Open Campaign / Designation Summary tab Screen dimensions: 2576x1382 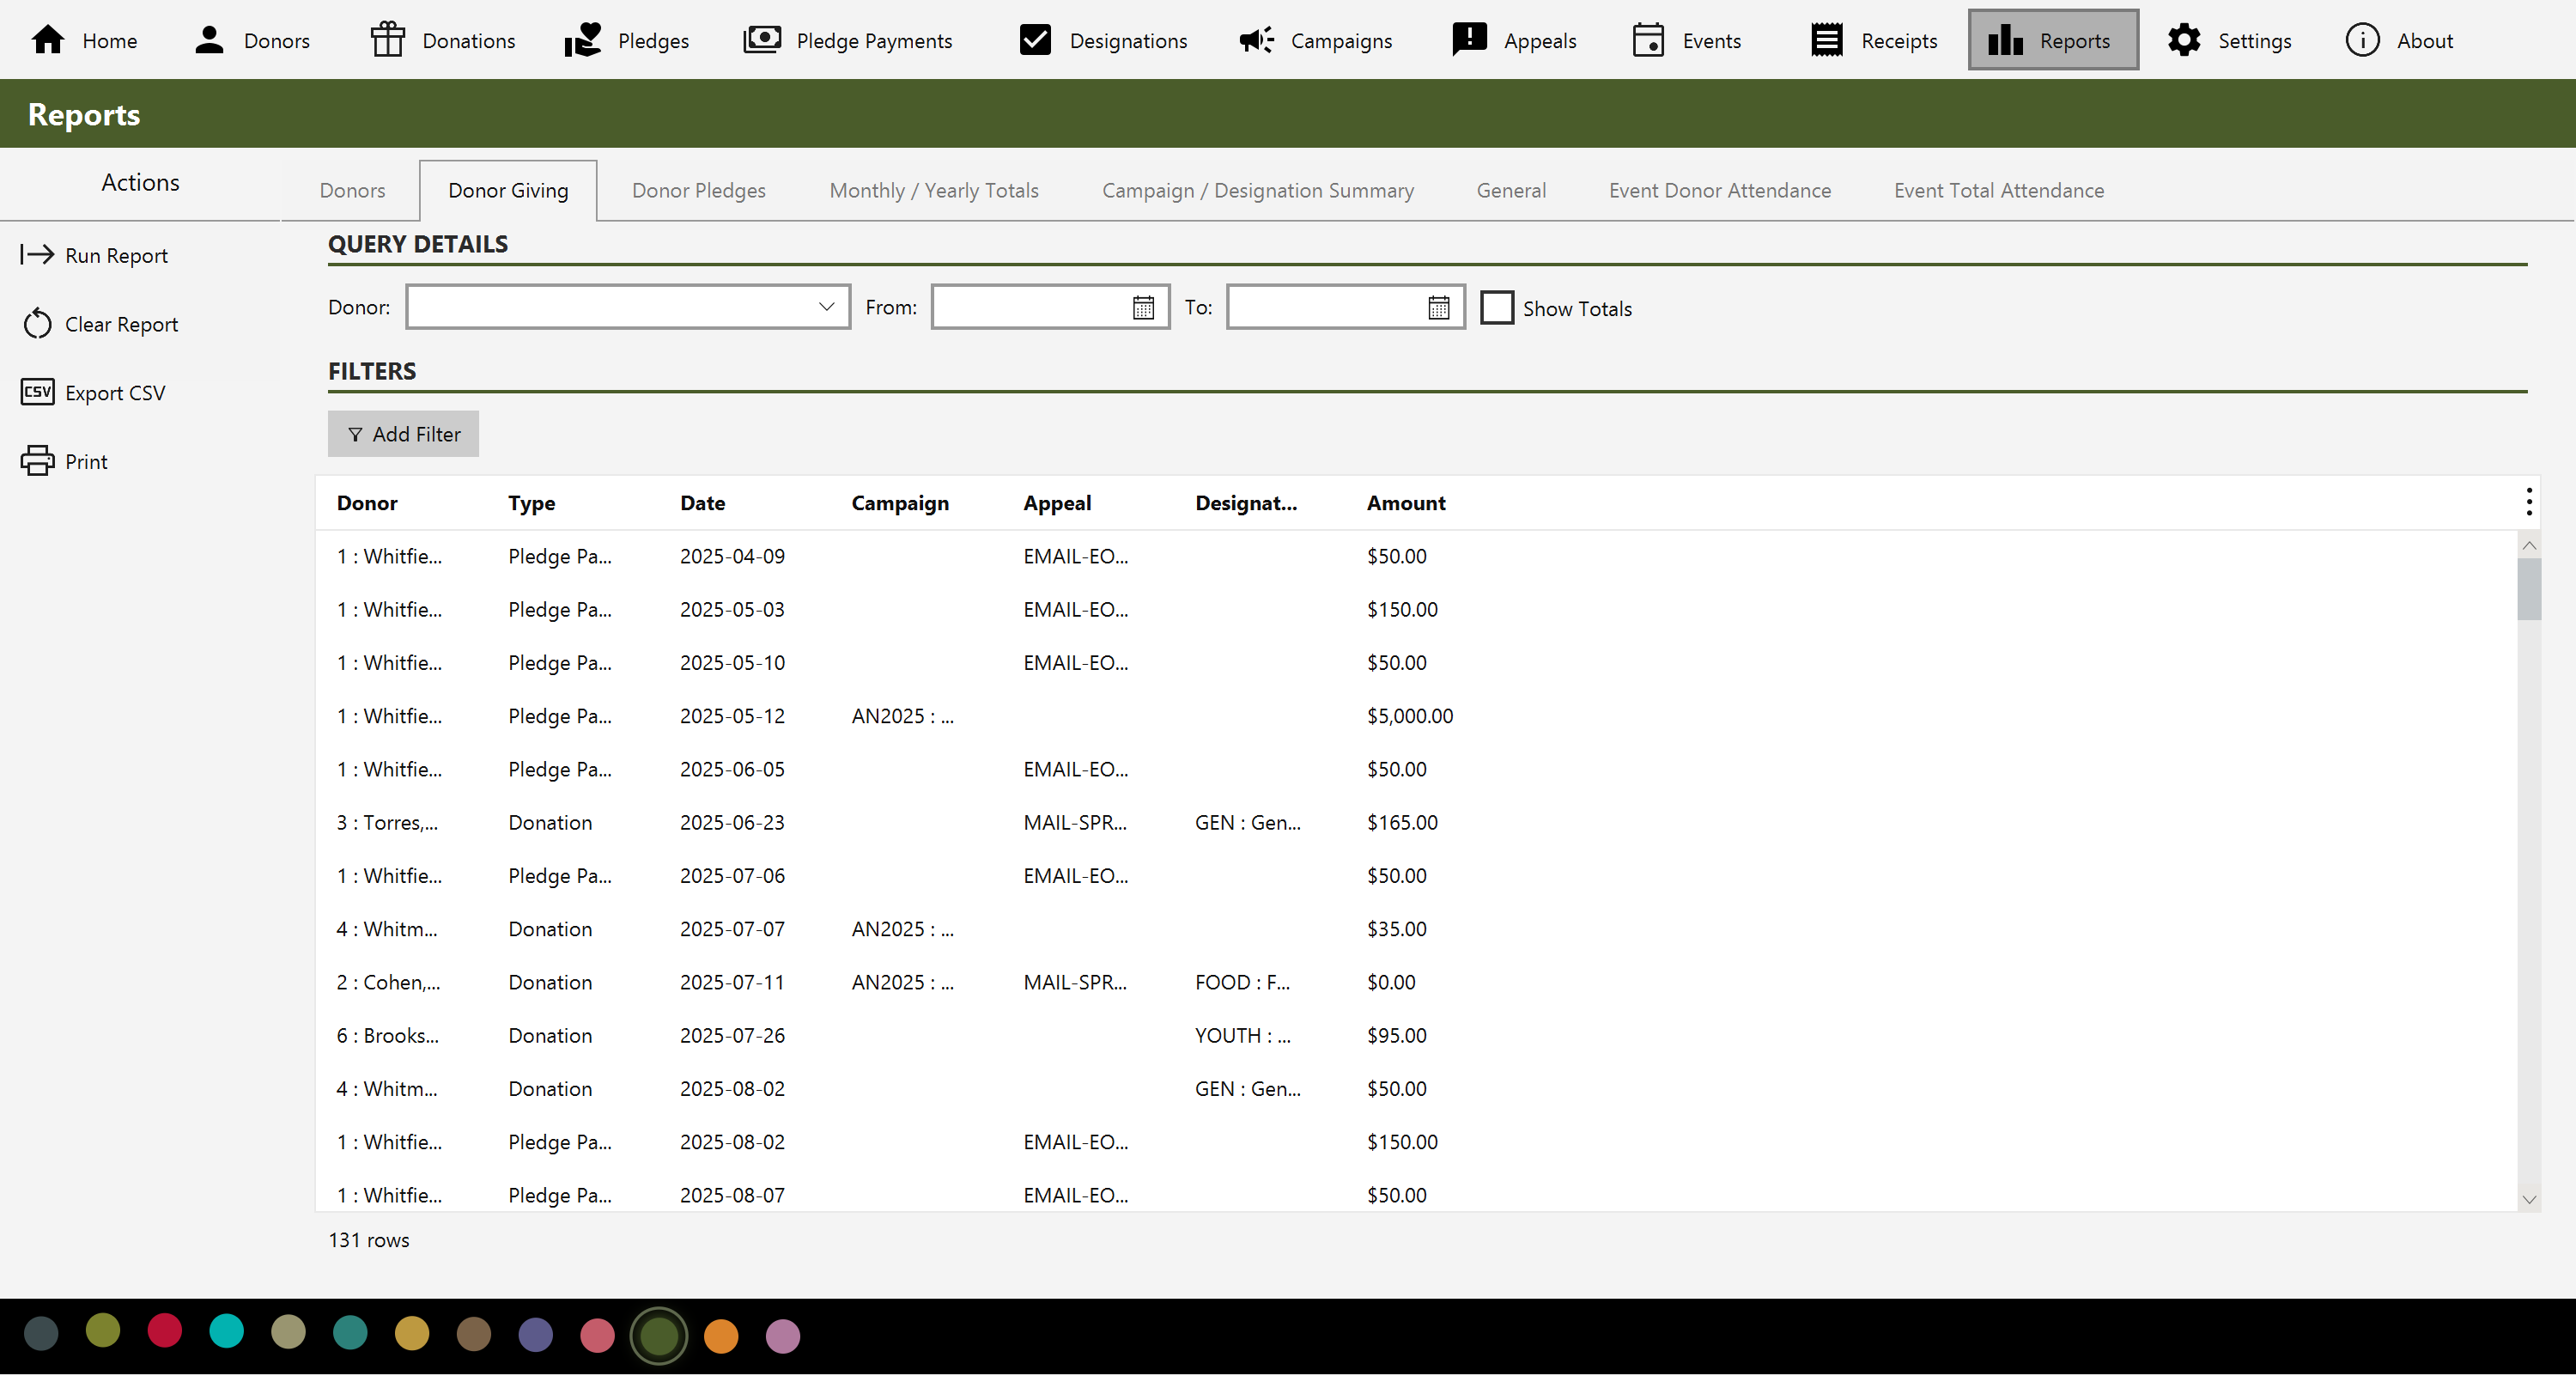coord(1258,190)
